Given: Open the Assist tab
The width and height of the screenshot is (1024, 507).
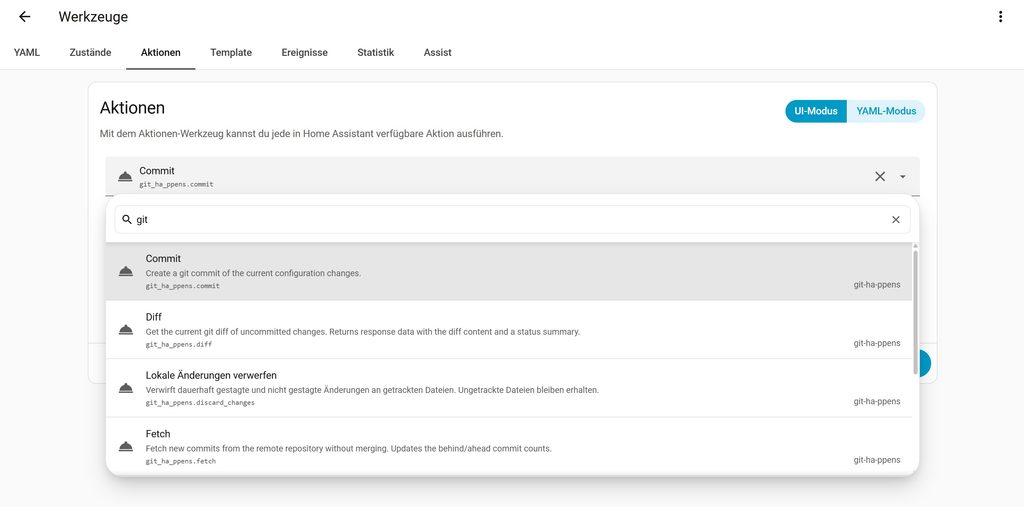Looking at the screenshot, I should tap(438, 52).
